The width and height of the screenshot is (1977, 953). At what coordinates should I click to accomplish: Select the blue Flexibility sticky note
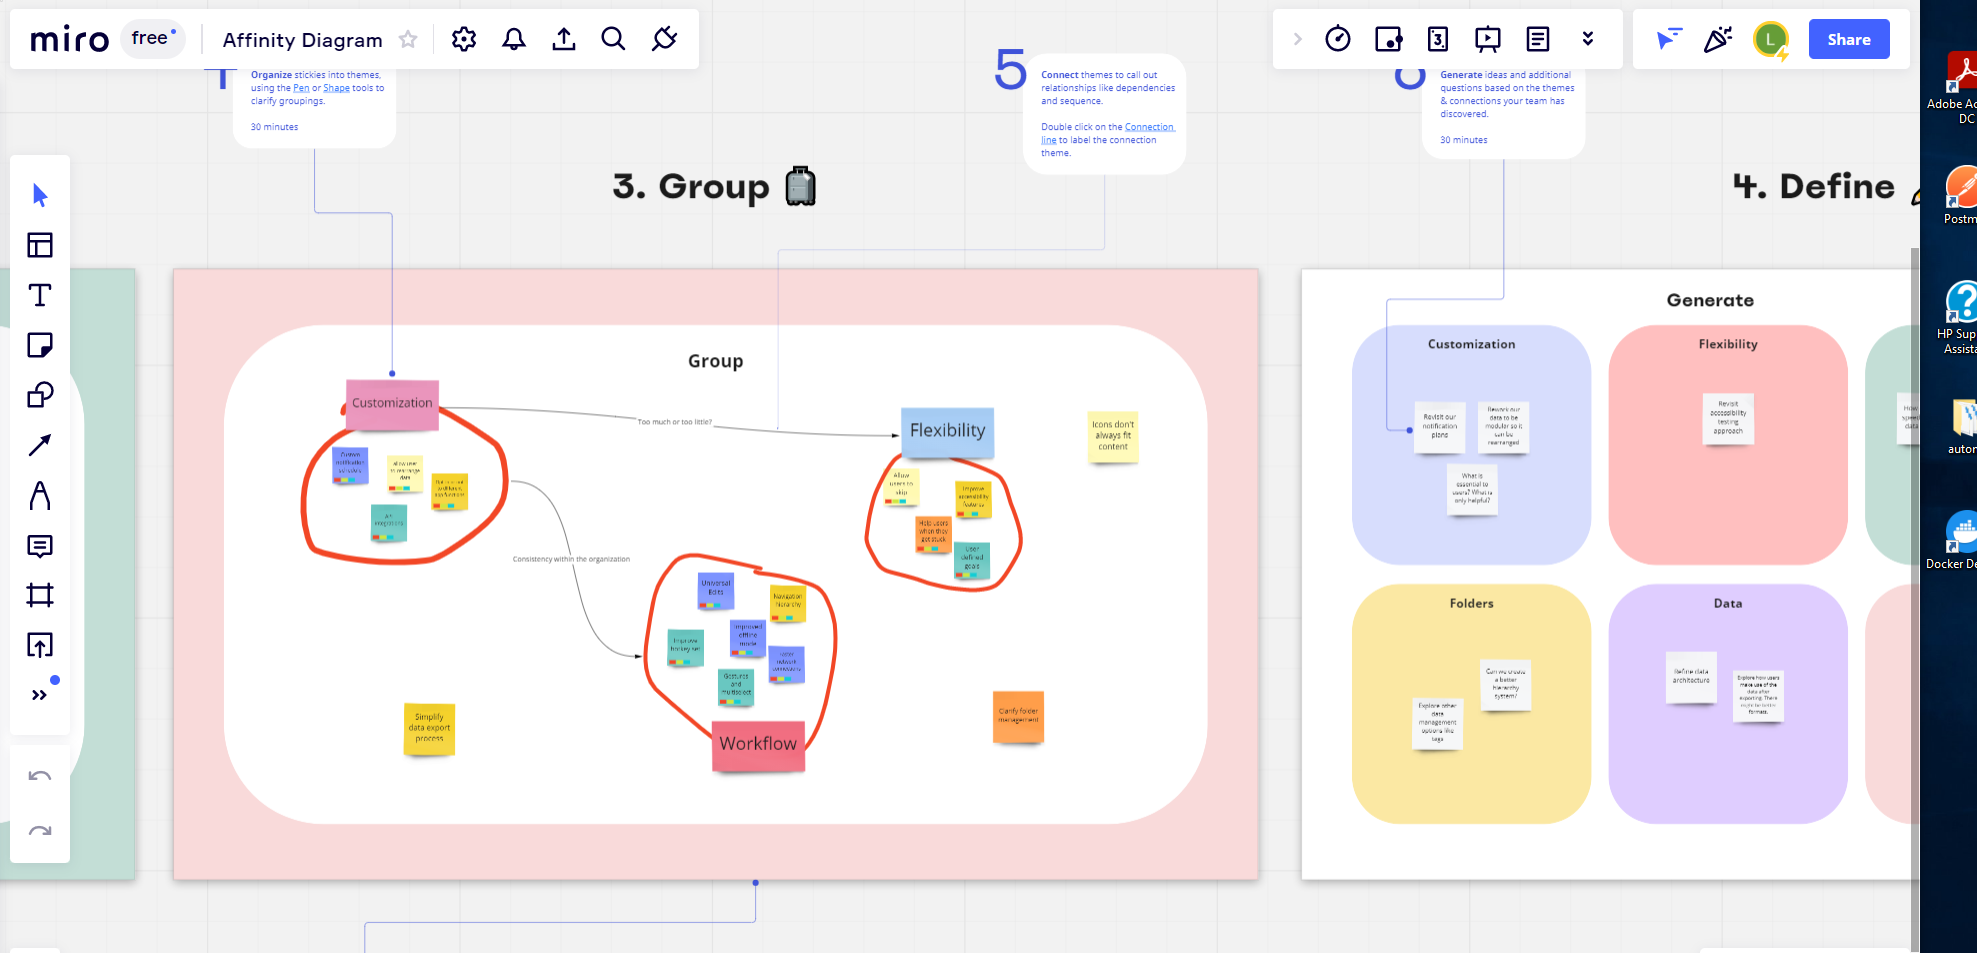[x=947, y=431]
